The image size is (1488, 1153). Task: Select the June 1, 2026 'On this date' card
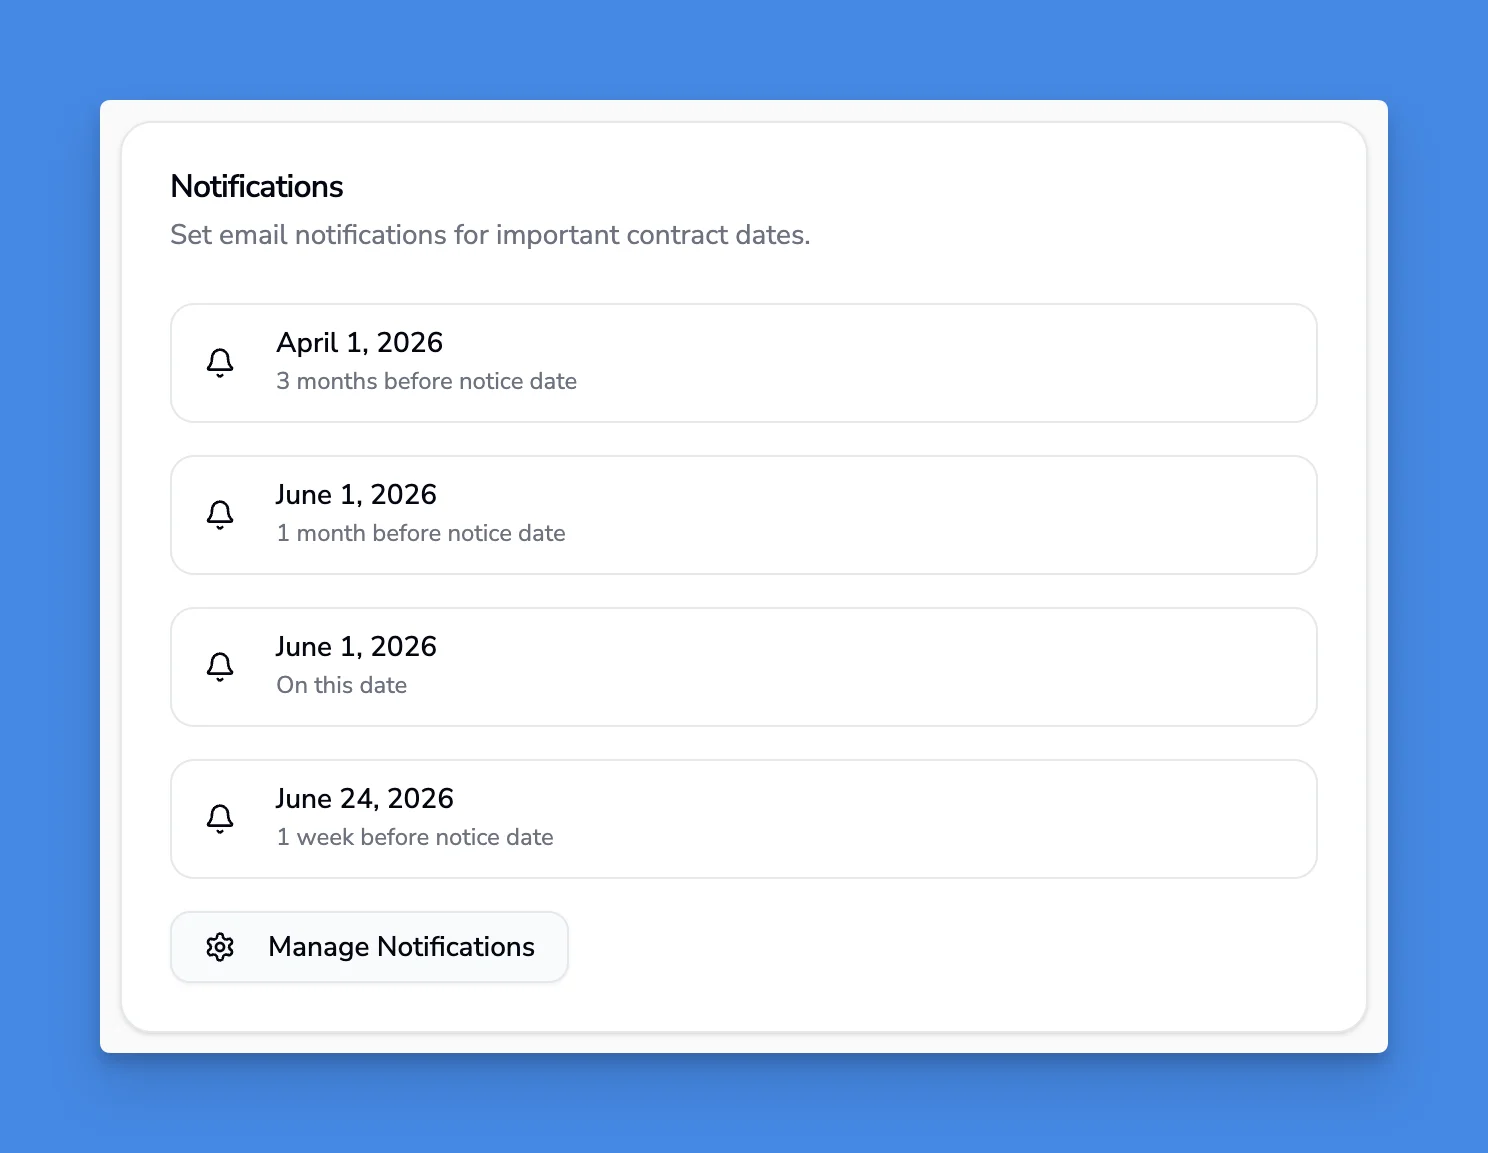point(744,666)
